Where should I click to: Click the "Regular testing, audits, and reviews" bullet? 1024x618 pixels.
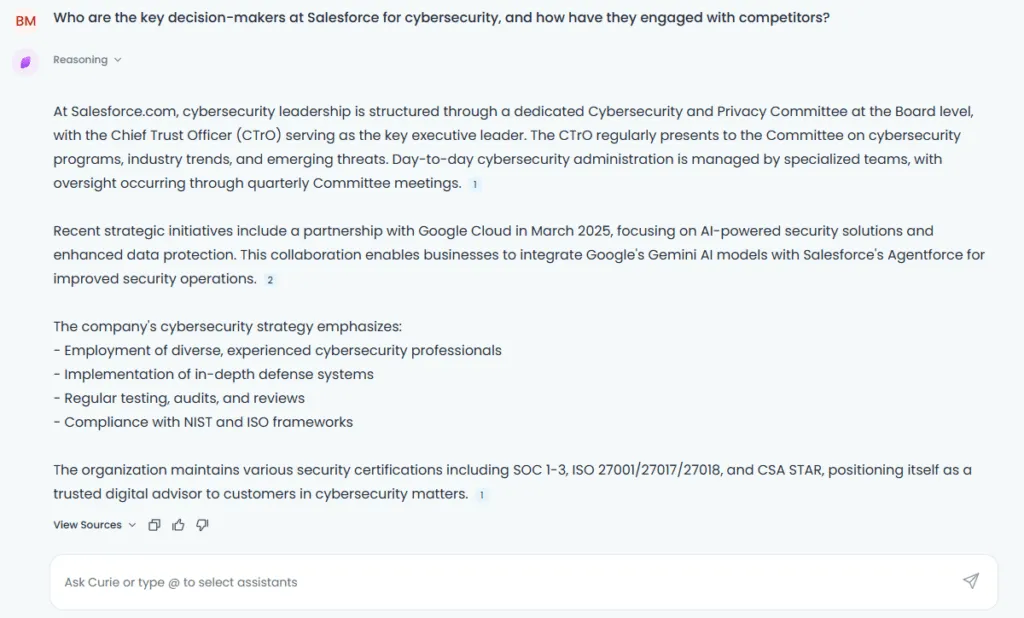[x=179, y=398]
